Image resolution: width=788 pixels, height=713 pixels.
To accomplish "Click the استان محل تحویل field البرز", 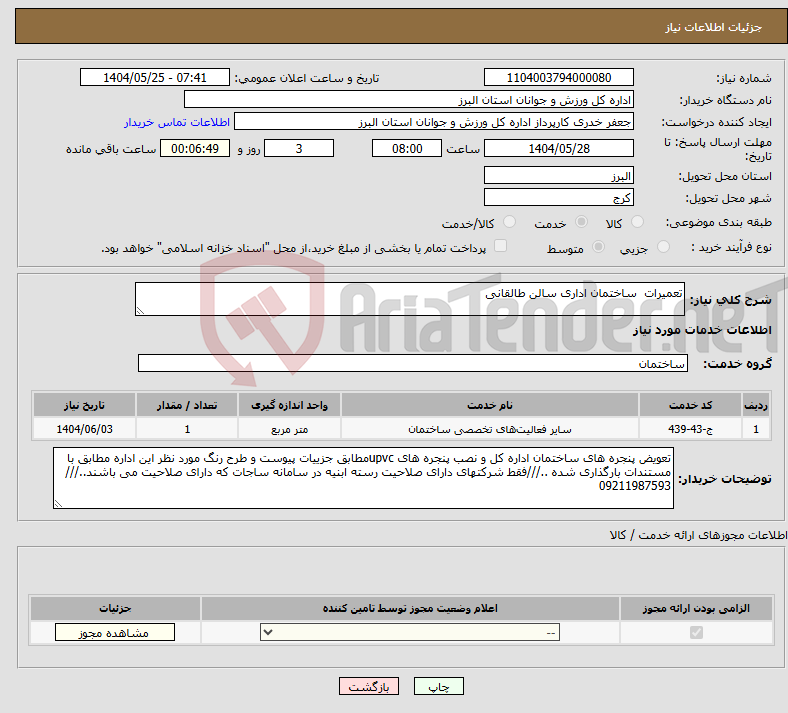I will click(558, 175).
